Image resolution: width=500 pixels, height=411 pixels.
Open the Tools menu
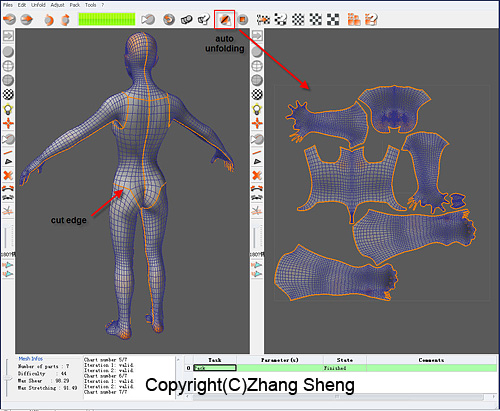pos(90,5)
